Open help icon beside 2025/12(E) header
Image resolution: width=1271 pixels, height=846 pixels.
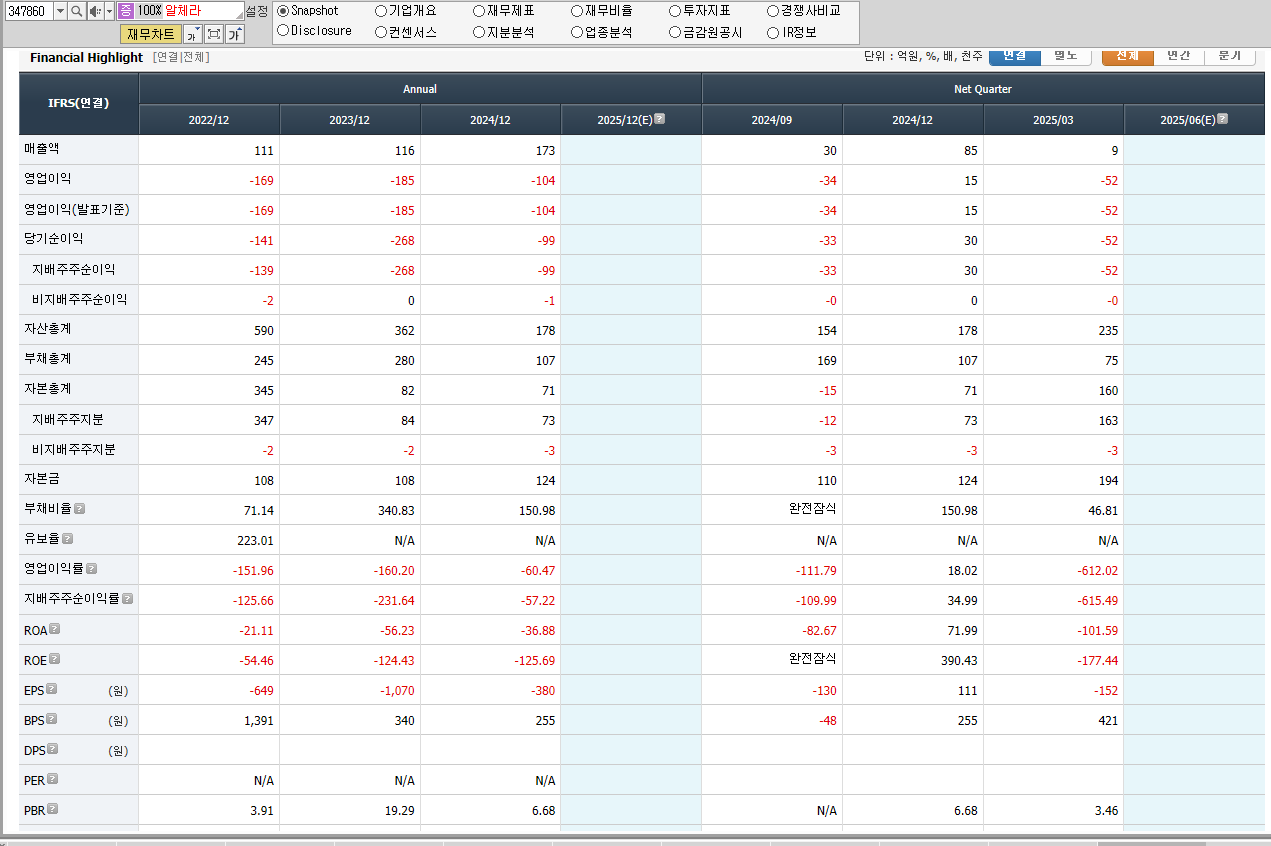[x=660, y=118]
